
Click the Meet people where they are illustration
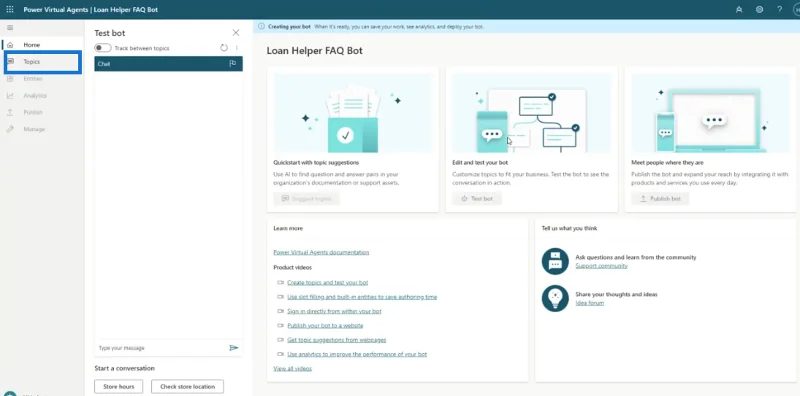click(x=711, y=113)
